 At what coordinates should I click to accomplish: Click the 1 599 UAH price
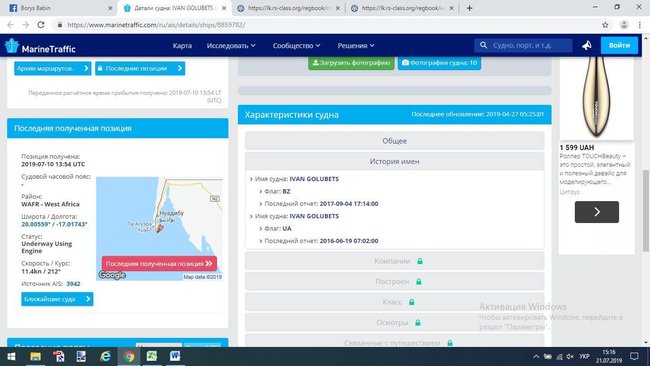pyautogui.click(x=577, y=148)
